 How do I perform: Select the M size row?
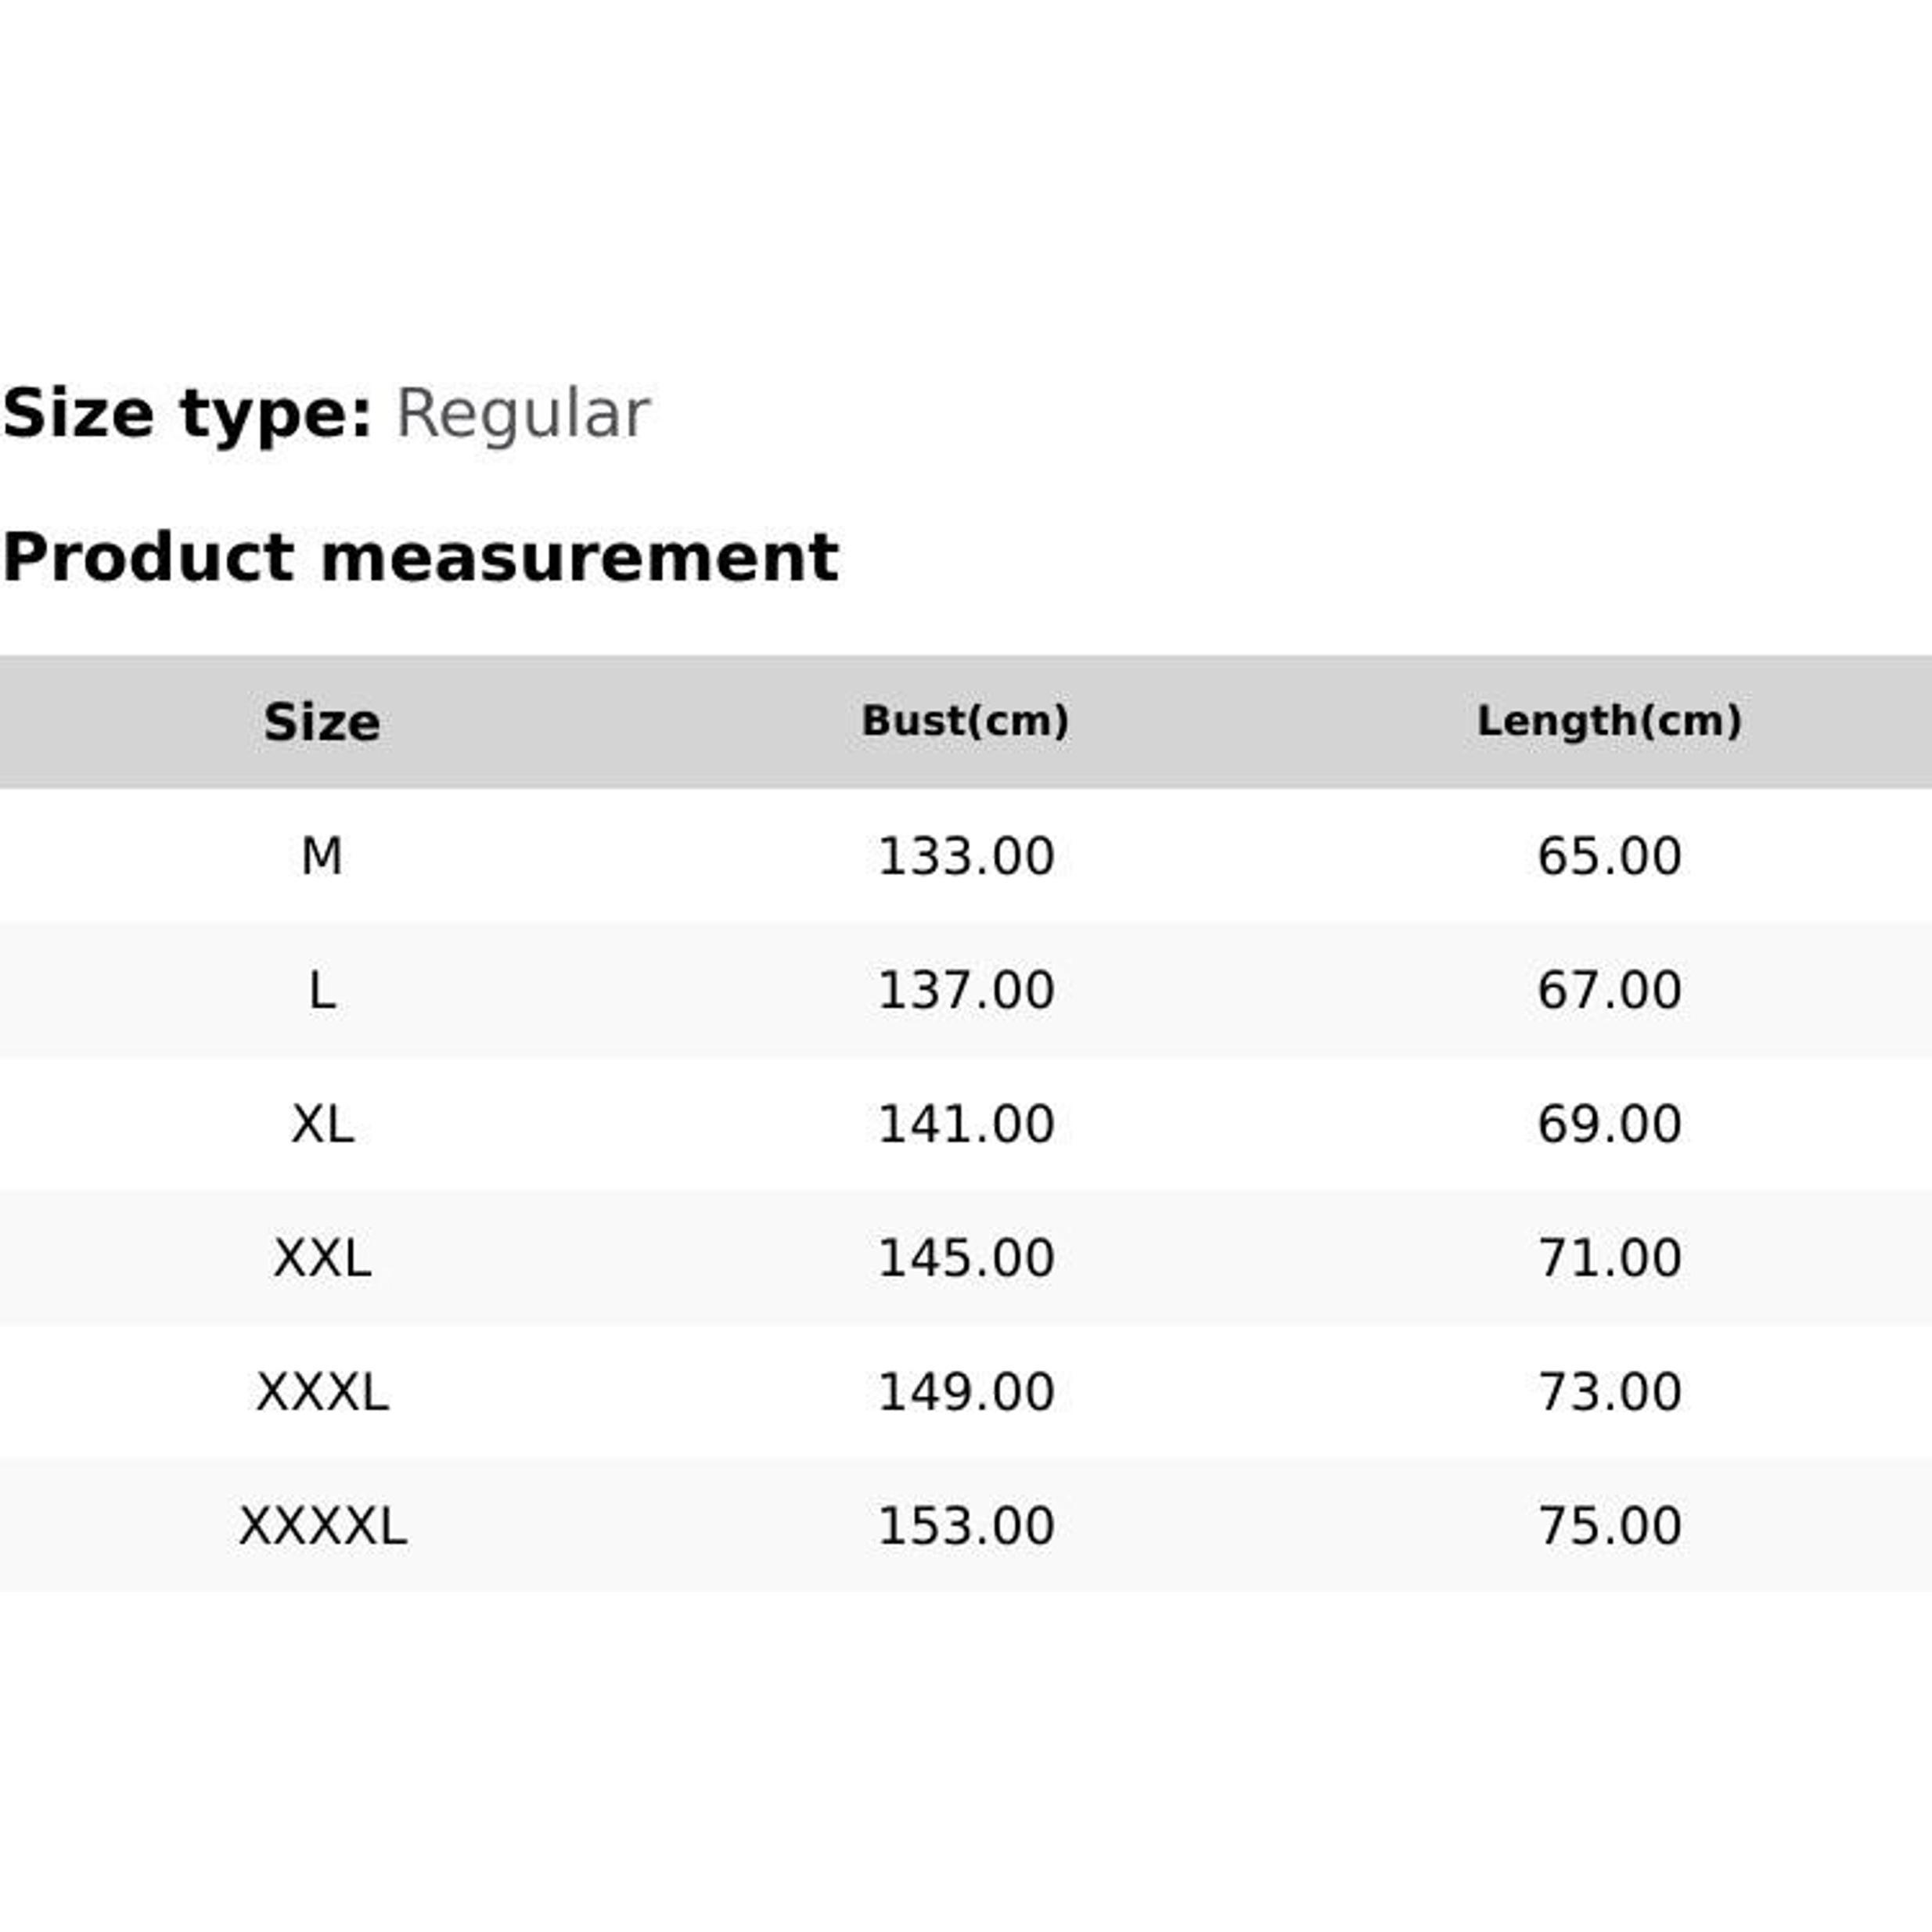[966, 856]
